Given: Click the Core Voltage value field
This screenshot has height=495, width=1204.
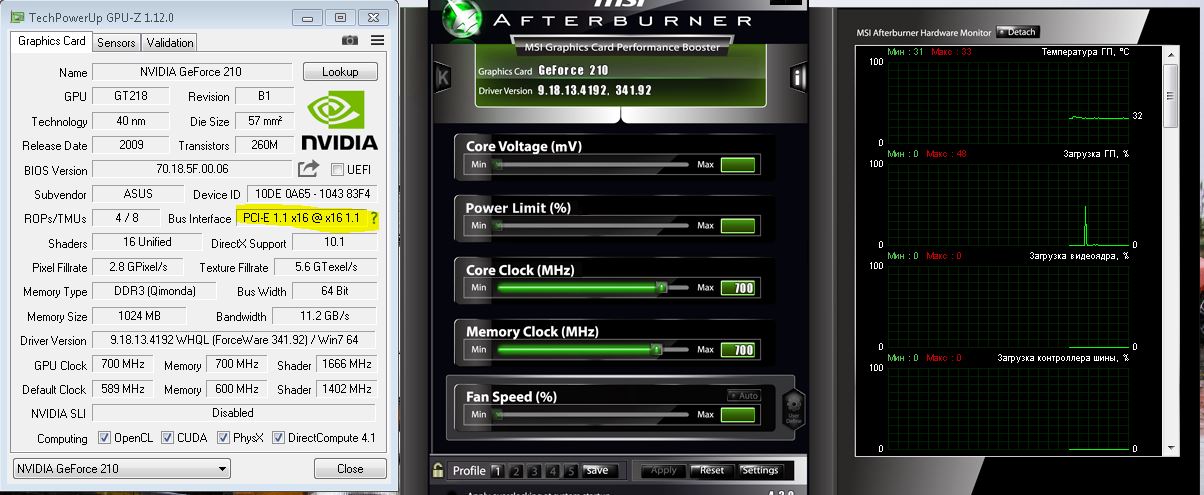Looking at the screenshot, I should [738, 164].
